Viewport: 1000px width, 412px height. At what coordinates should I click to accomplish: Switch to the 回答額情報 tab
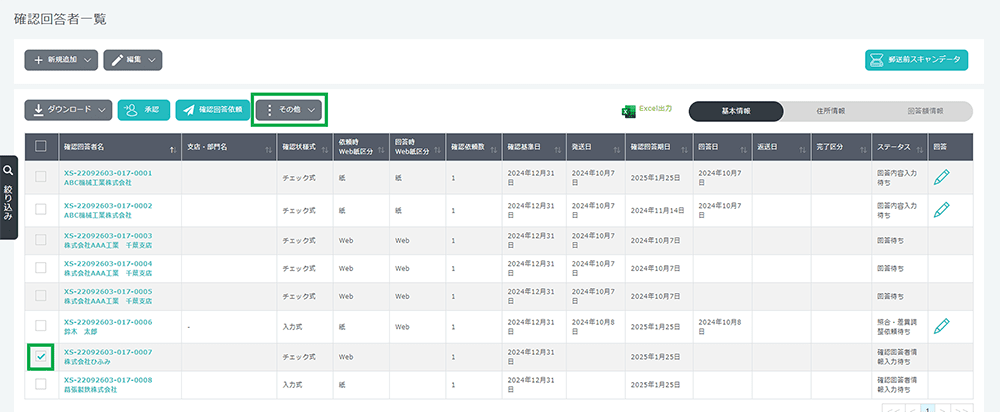pyautogui.click(x=924, y=111)
